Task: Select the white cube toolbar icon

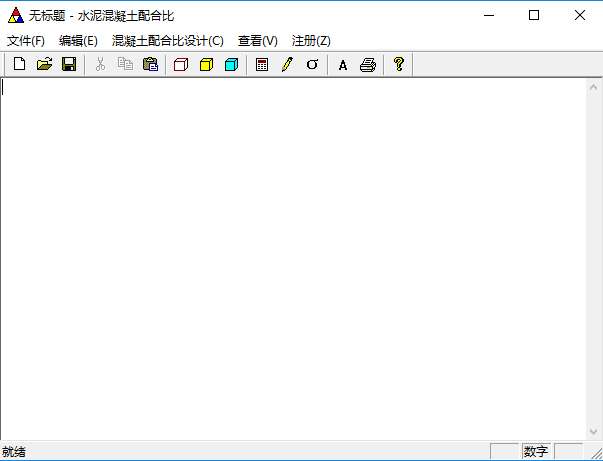Action: click(x=181, y=64)
